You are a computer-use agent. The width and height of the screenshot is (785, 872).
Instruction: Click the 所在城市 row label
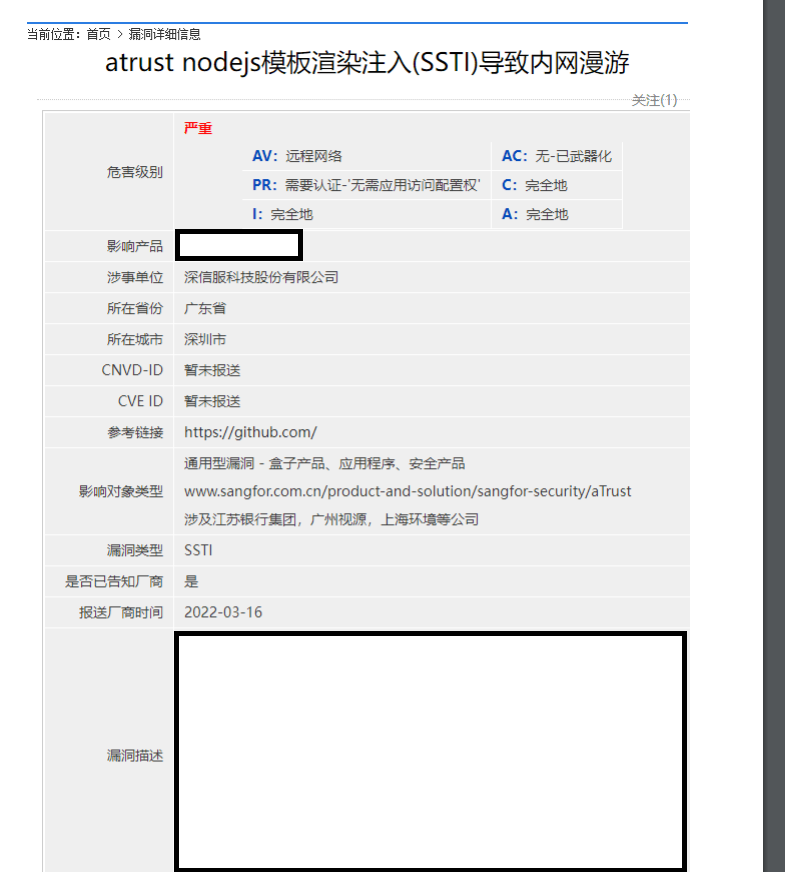tap(135, 340)
